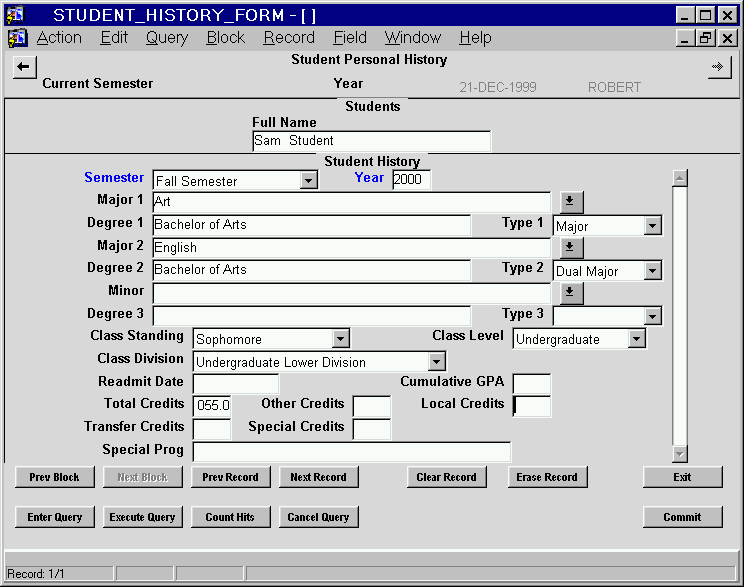The height and width of the screenshot is (587, 744).
Task: Open the Class Standing dropdown
Action: (340, 339)
